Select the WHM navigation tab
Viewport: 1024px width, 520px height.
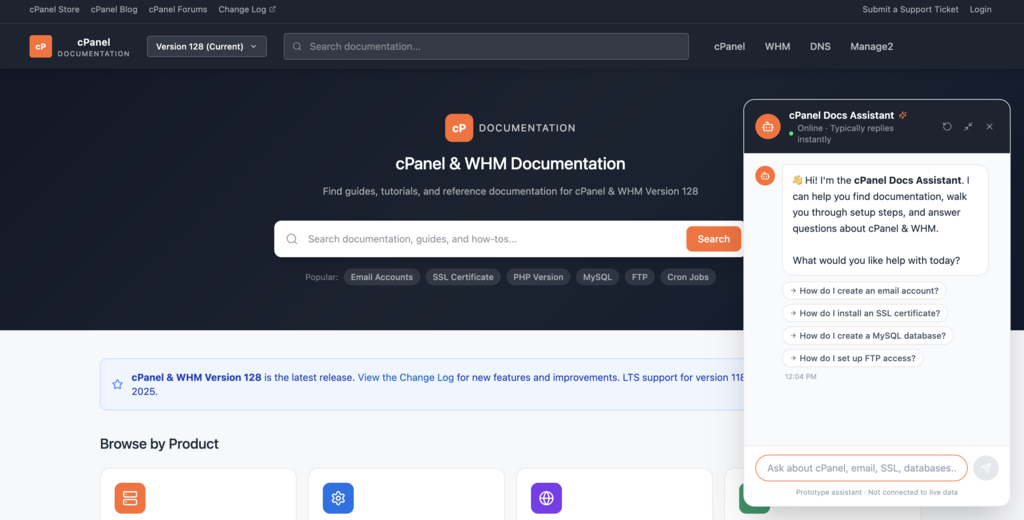click(777, 46)
